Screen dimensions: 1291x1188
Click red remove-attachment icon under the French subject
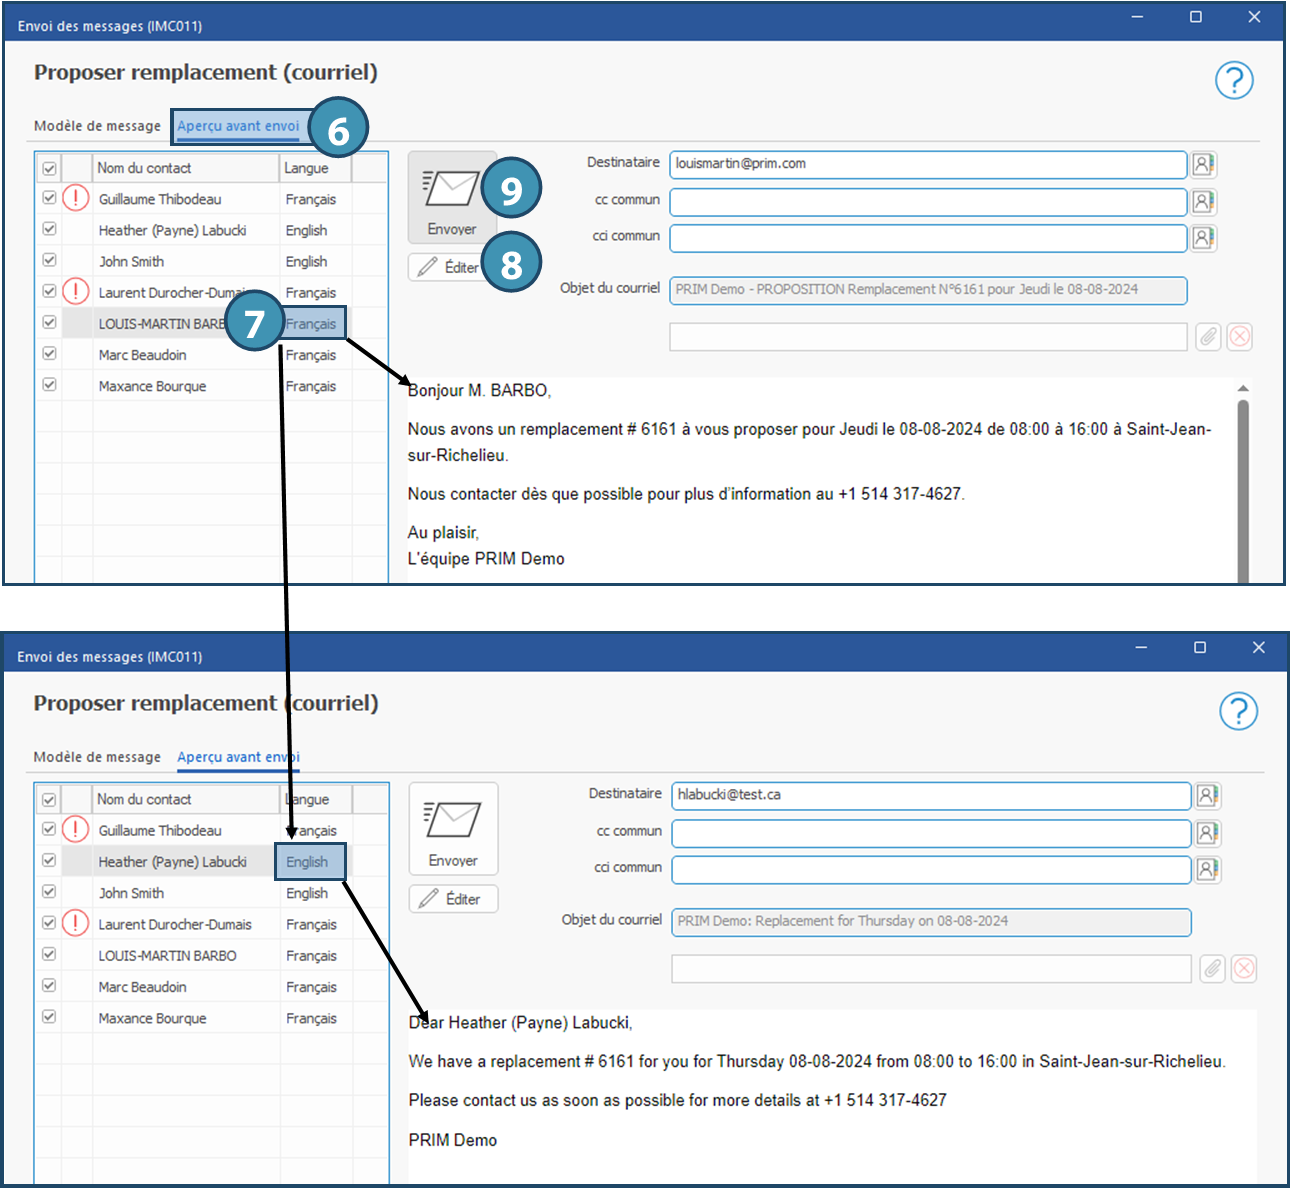point(1239,337)
